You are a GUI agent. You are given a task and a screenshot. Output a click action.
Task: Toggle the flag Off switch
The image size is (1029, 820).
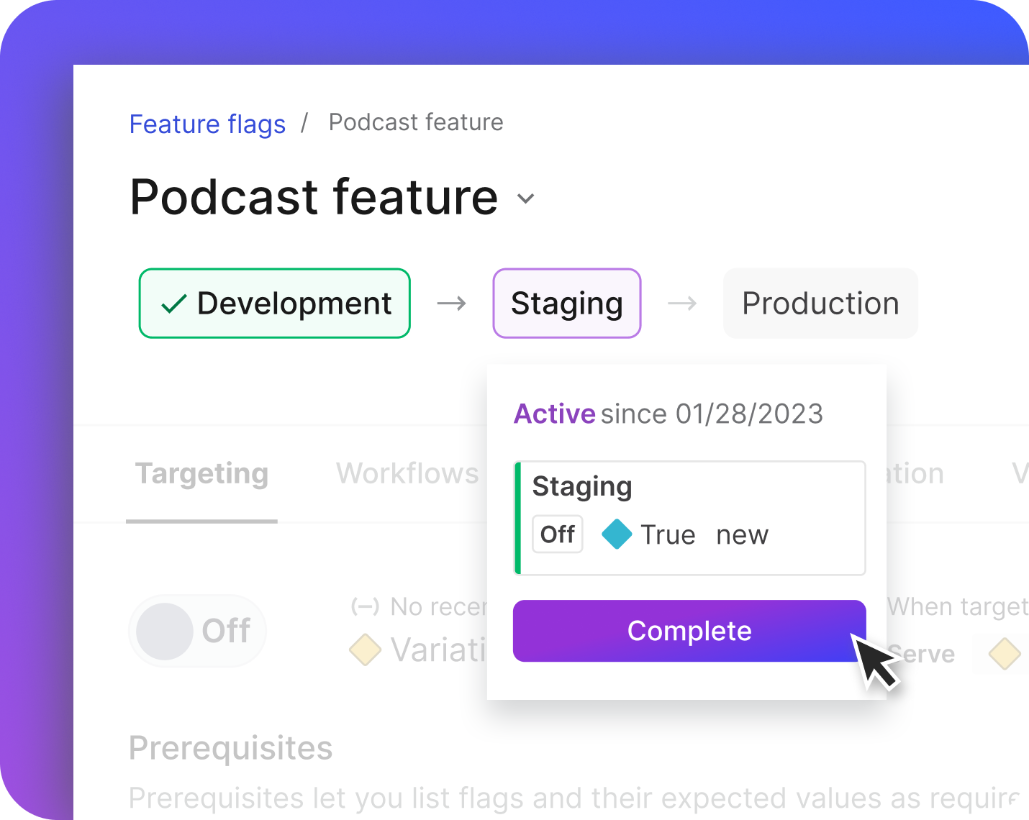pyautogui.click(x=197, y=631)
